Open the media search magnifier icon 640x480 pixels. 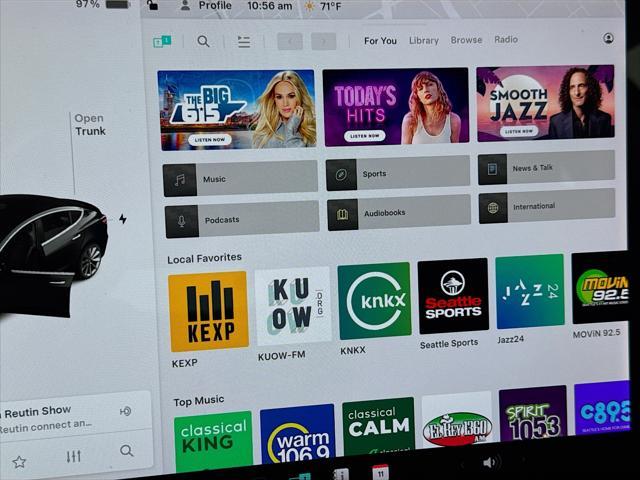203,41
